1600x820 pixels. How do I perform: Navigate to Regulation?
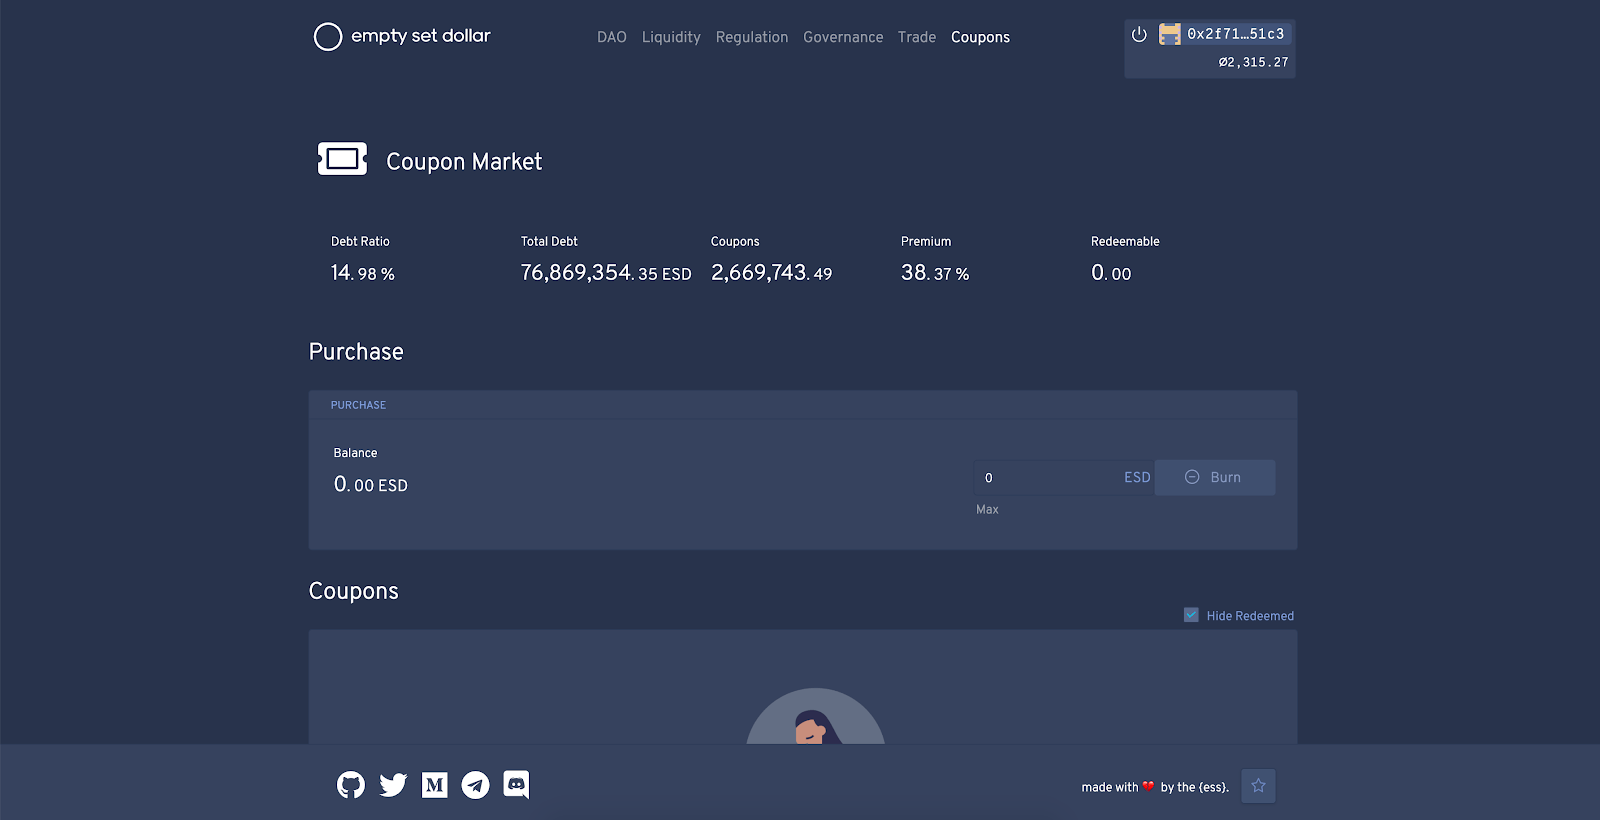click(x=752, y=37)
